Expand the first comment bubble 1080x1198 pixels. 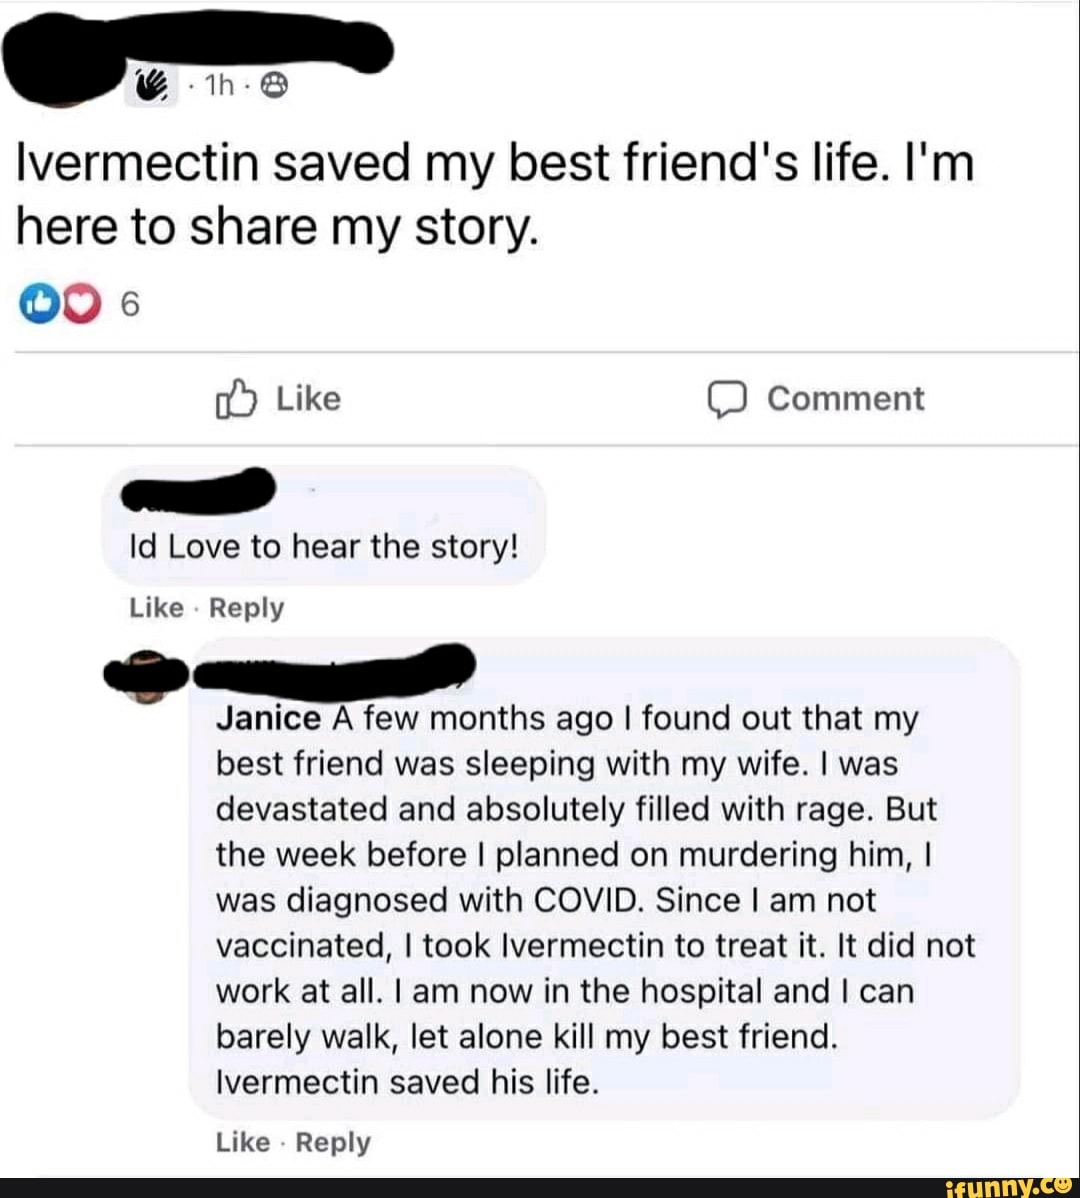coord(322,546)
